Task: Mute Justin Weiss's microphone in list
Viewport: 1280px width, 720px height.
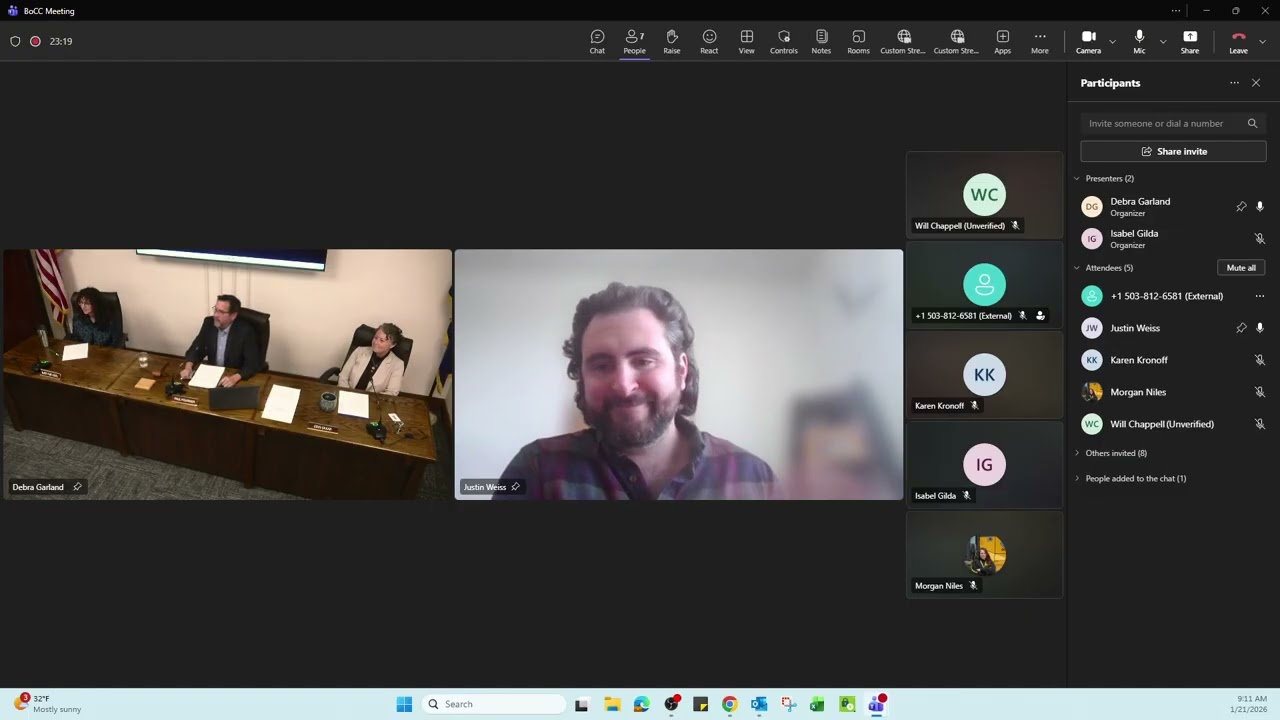Action: coord(1260,328)
